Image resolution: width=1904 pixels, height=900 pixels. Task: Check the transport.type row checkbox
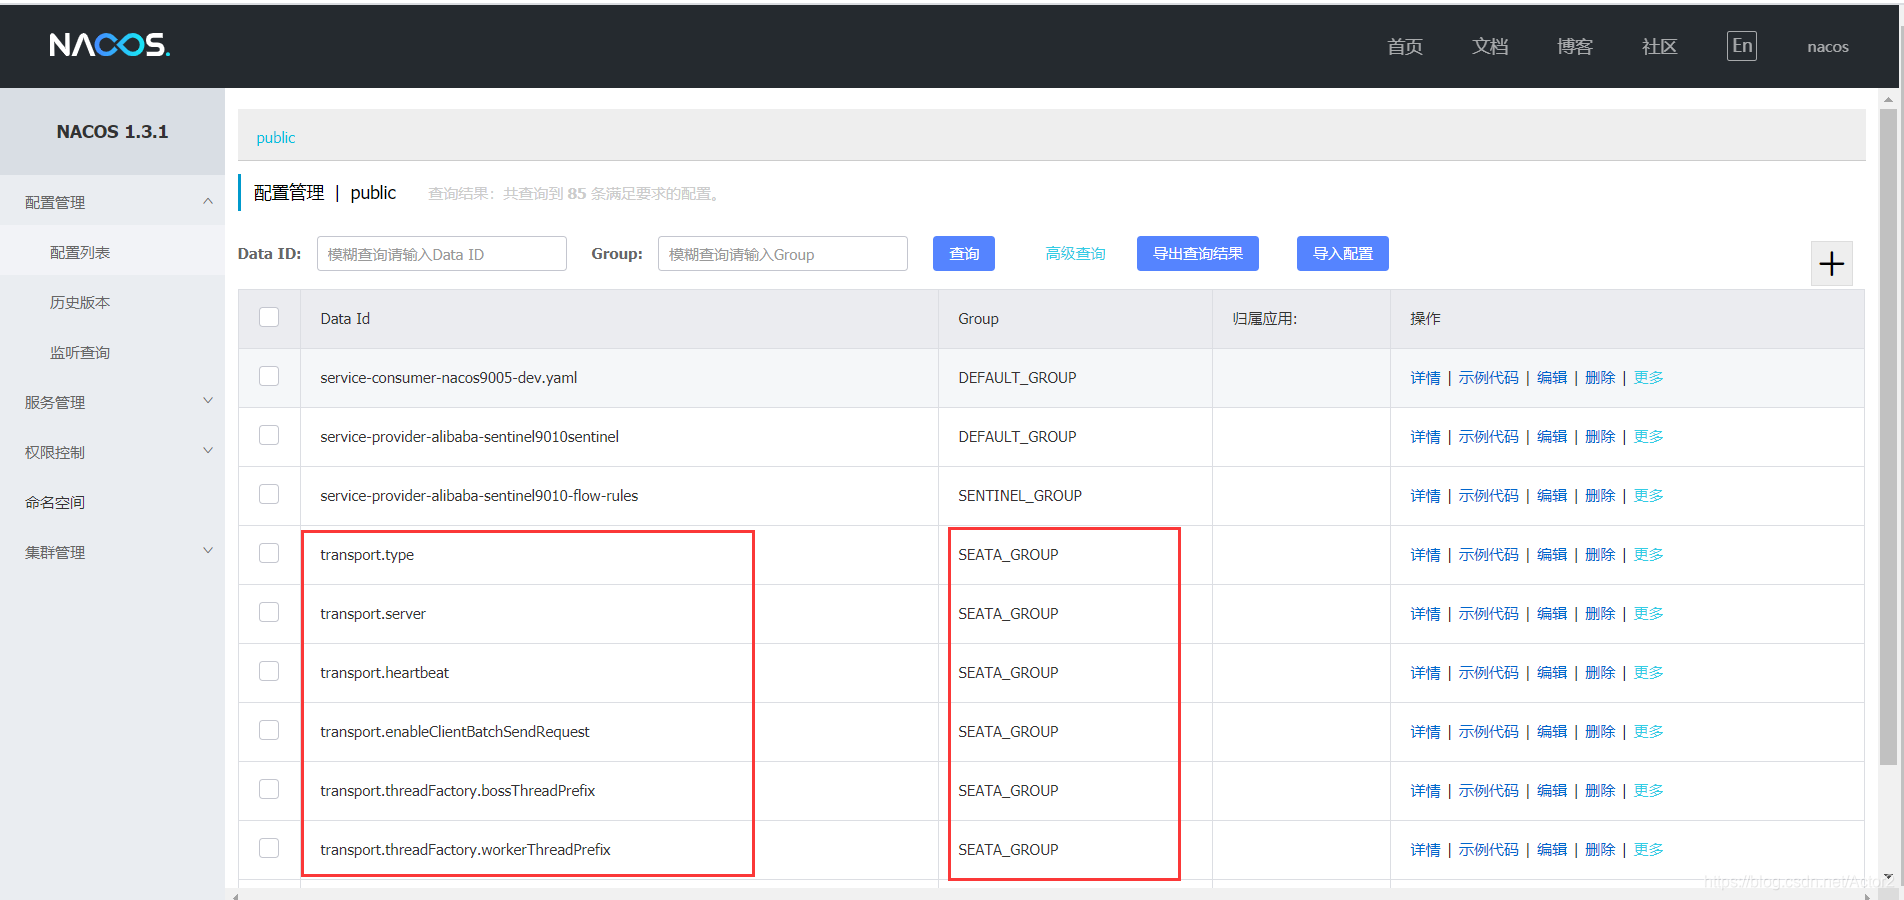(x=269, y=553)
